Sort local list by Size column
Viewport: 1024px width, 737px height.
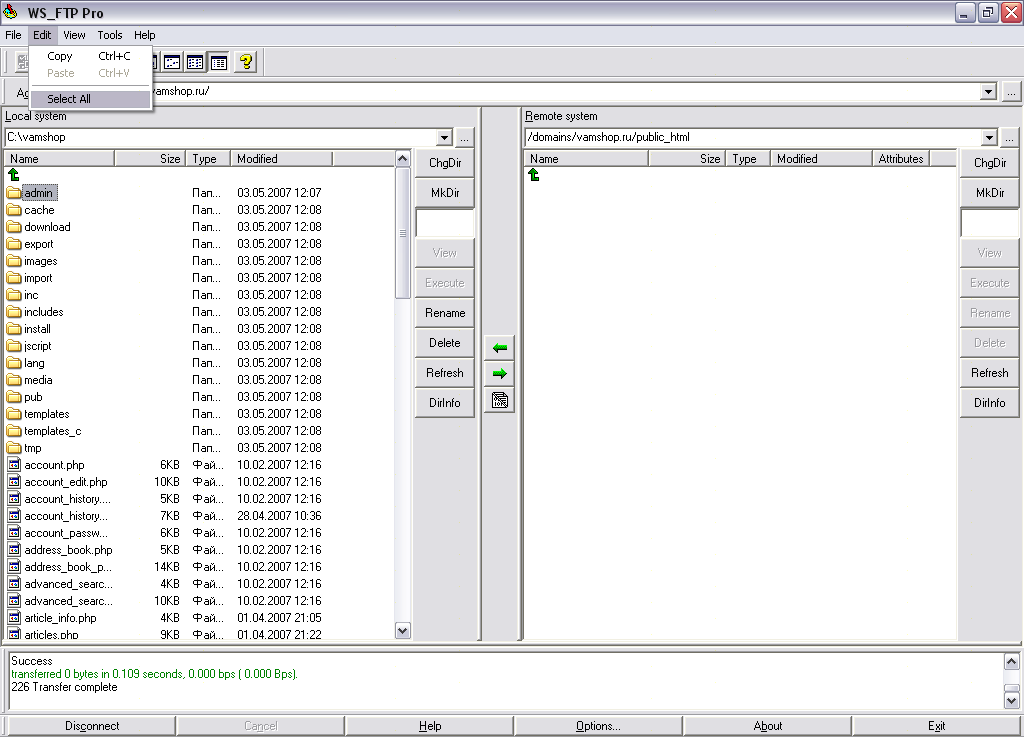[150, 159]
